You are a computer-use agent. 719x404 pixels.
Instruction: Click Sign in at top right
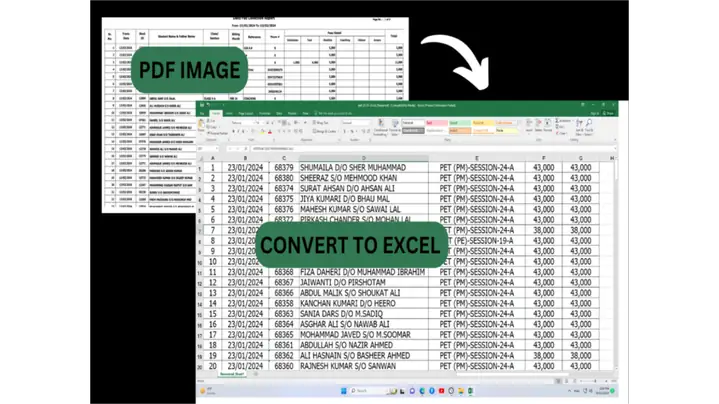click(x=595, y=113)
